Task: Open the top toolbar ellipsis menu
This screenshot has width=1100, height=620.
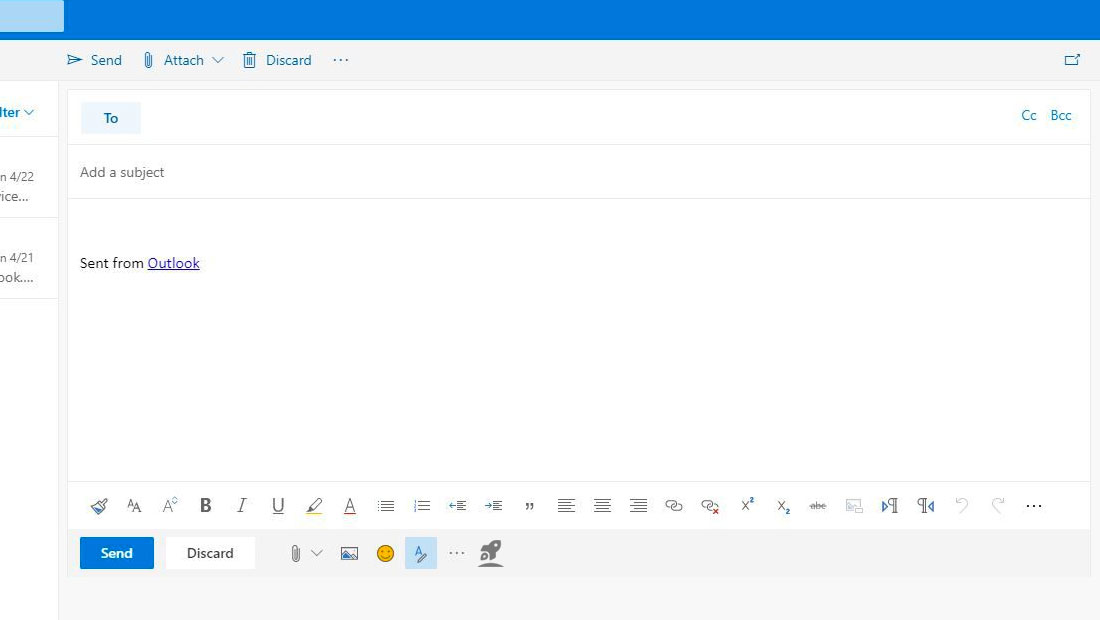Action: (x=341, y=60)
